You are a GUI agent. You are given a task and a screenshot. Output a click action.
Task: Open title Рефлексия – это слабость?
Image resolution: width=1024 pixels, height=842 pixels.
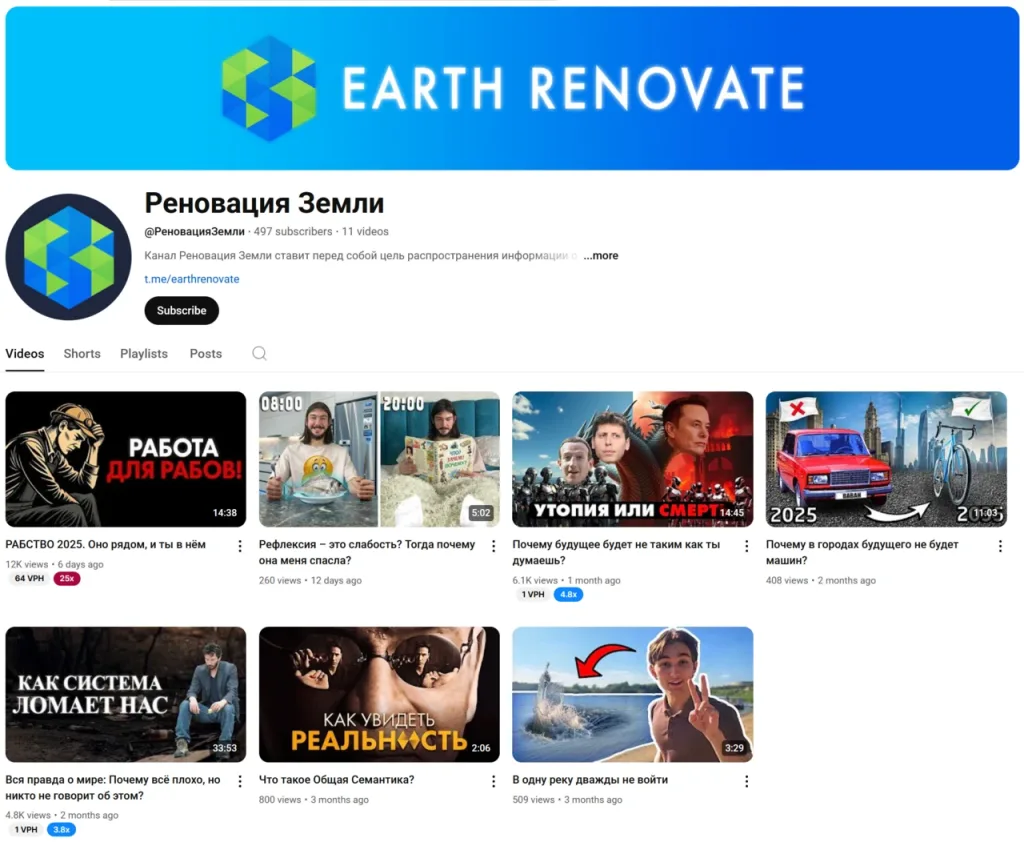[x=367, y=552]
